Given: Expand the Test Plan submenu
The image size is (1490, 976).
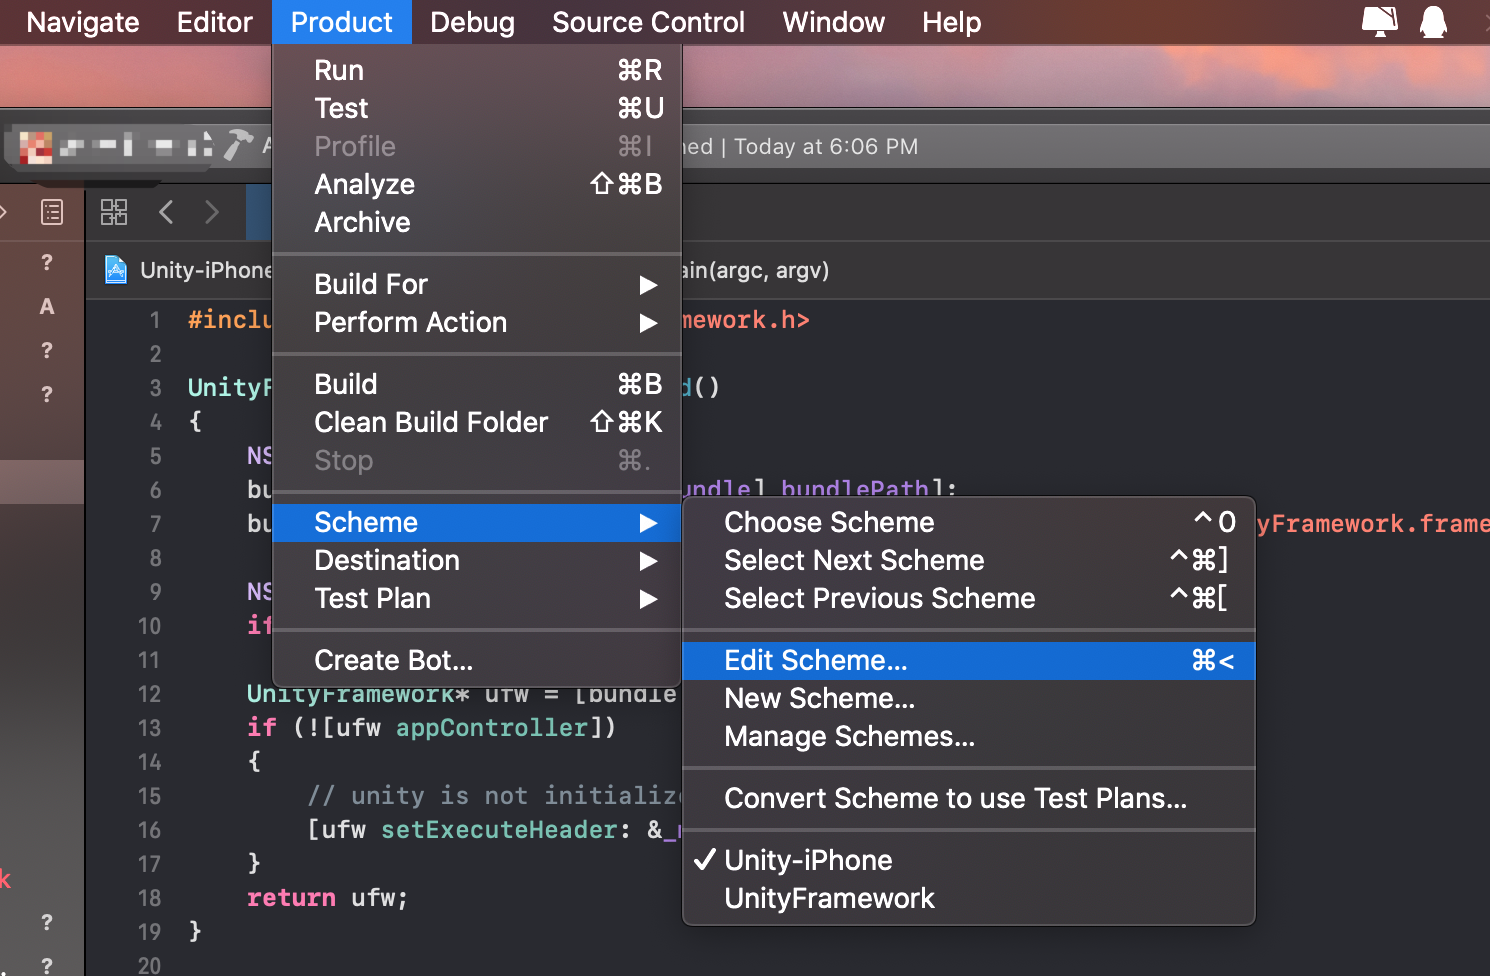Looking at the screenshot, I should 476,598.
